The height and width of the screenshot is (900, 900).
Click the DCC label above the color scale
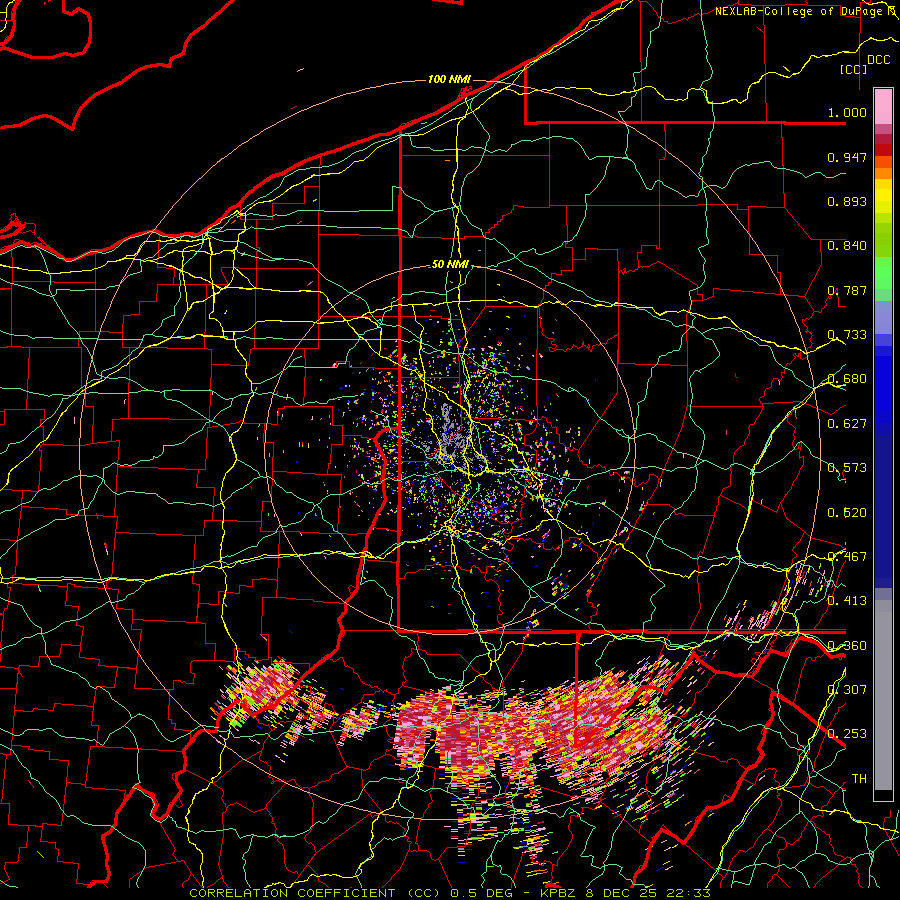point(878,60)
